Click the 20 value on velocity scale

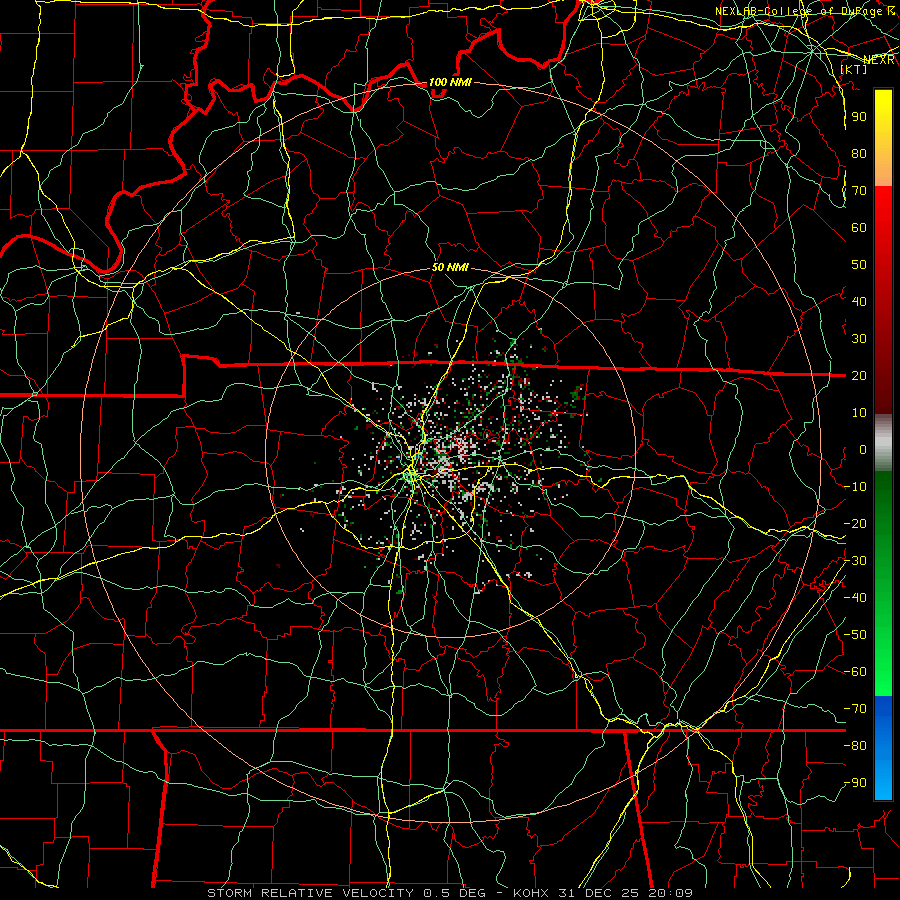pyautogui.click(x=859, y=375)
